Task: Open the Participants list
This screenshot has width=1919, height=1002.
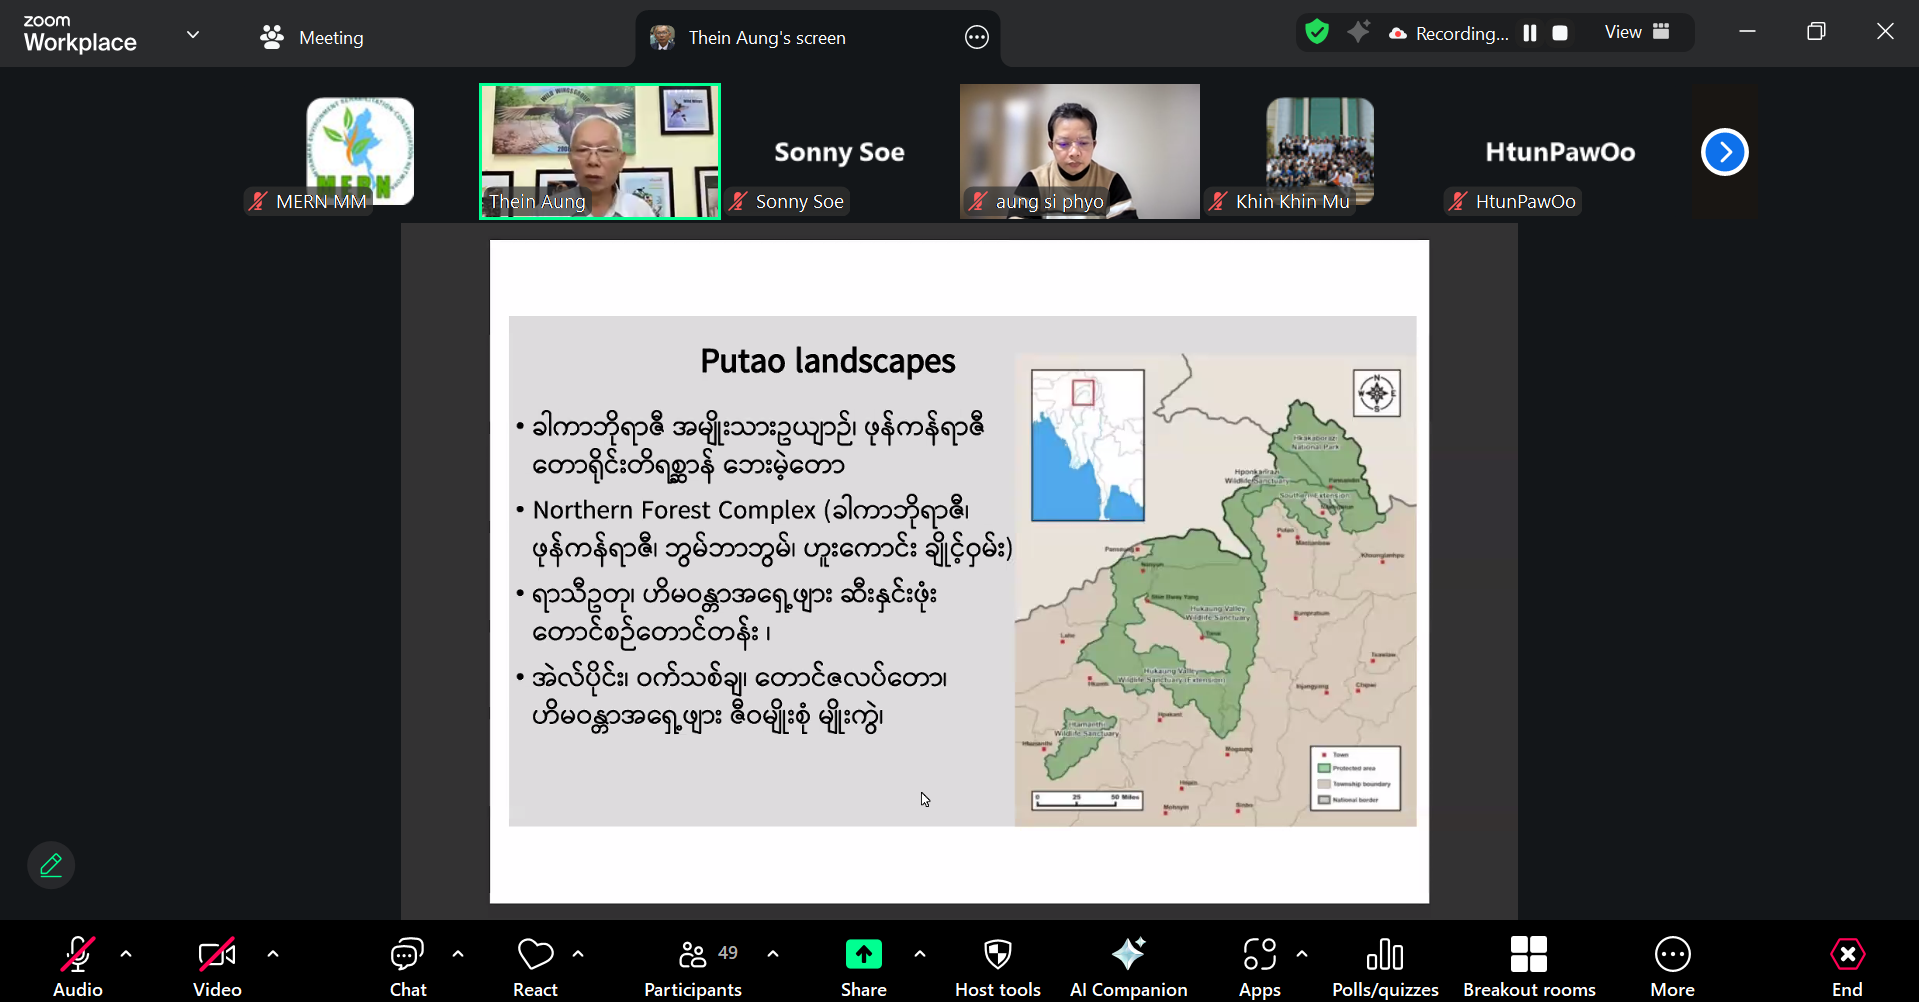Action: (x=693, y=966)
